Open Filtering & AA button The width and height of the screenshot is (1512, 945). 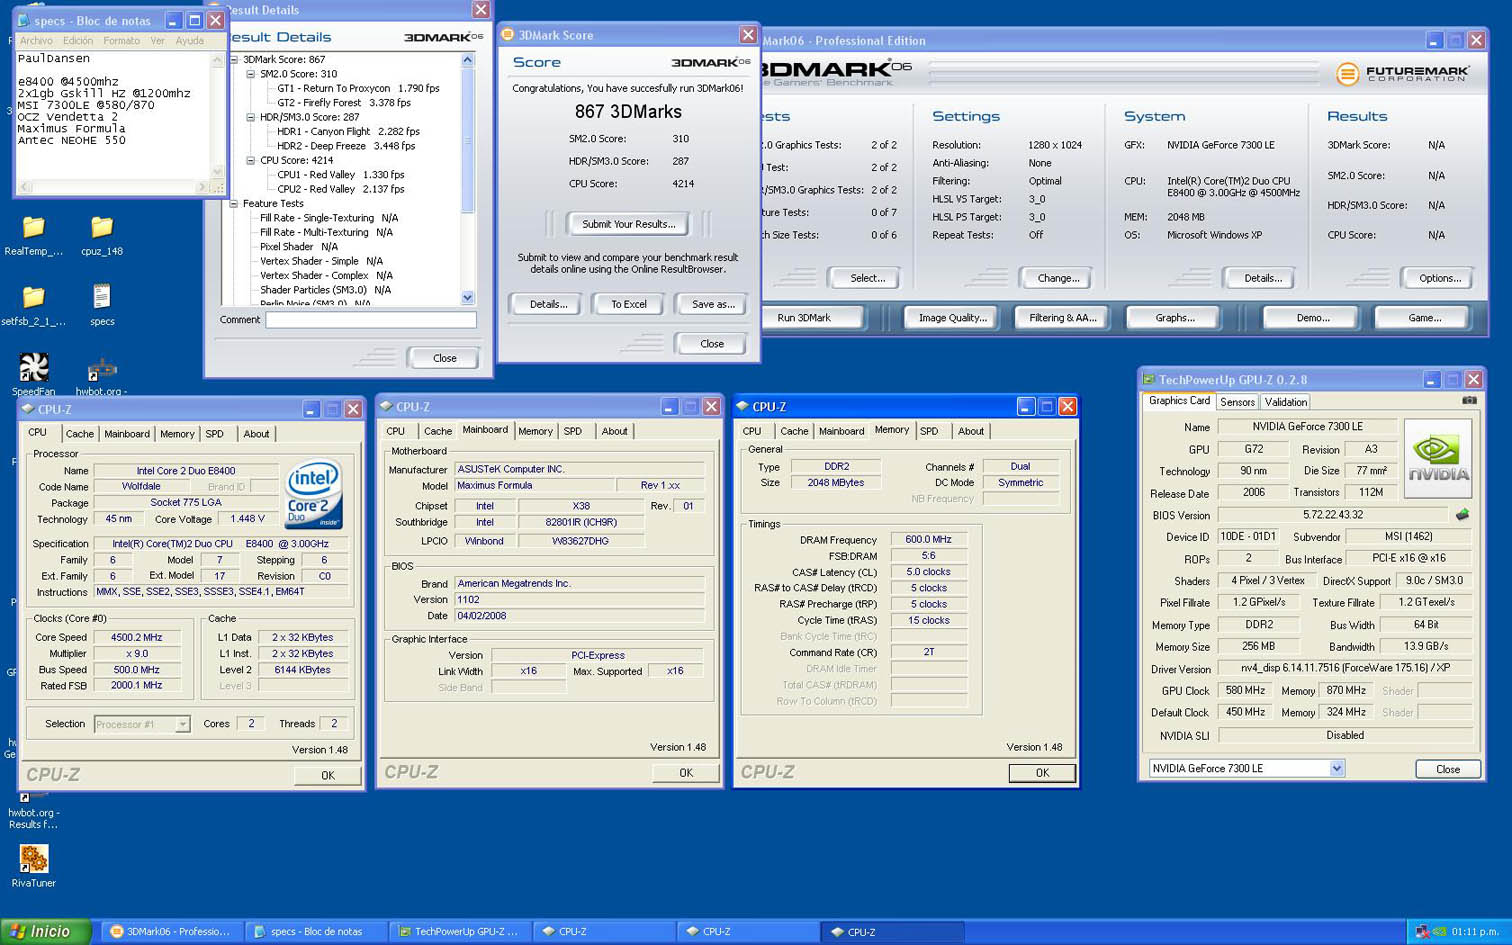1063,318
